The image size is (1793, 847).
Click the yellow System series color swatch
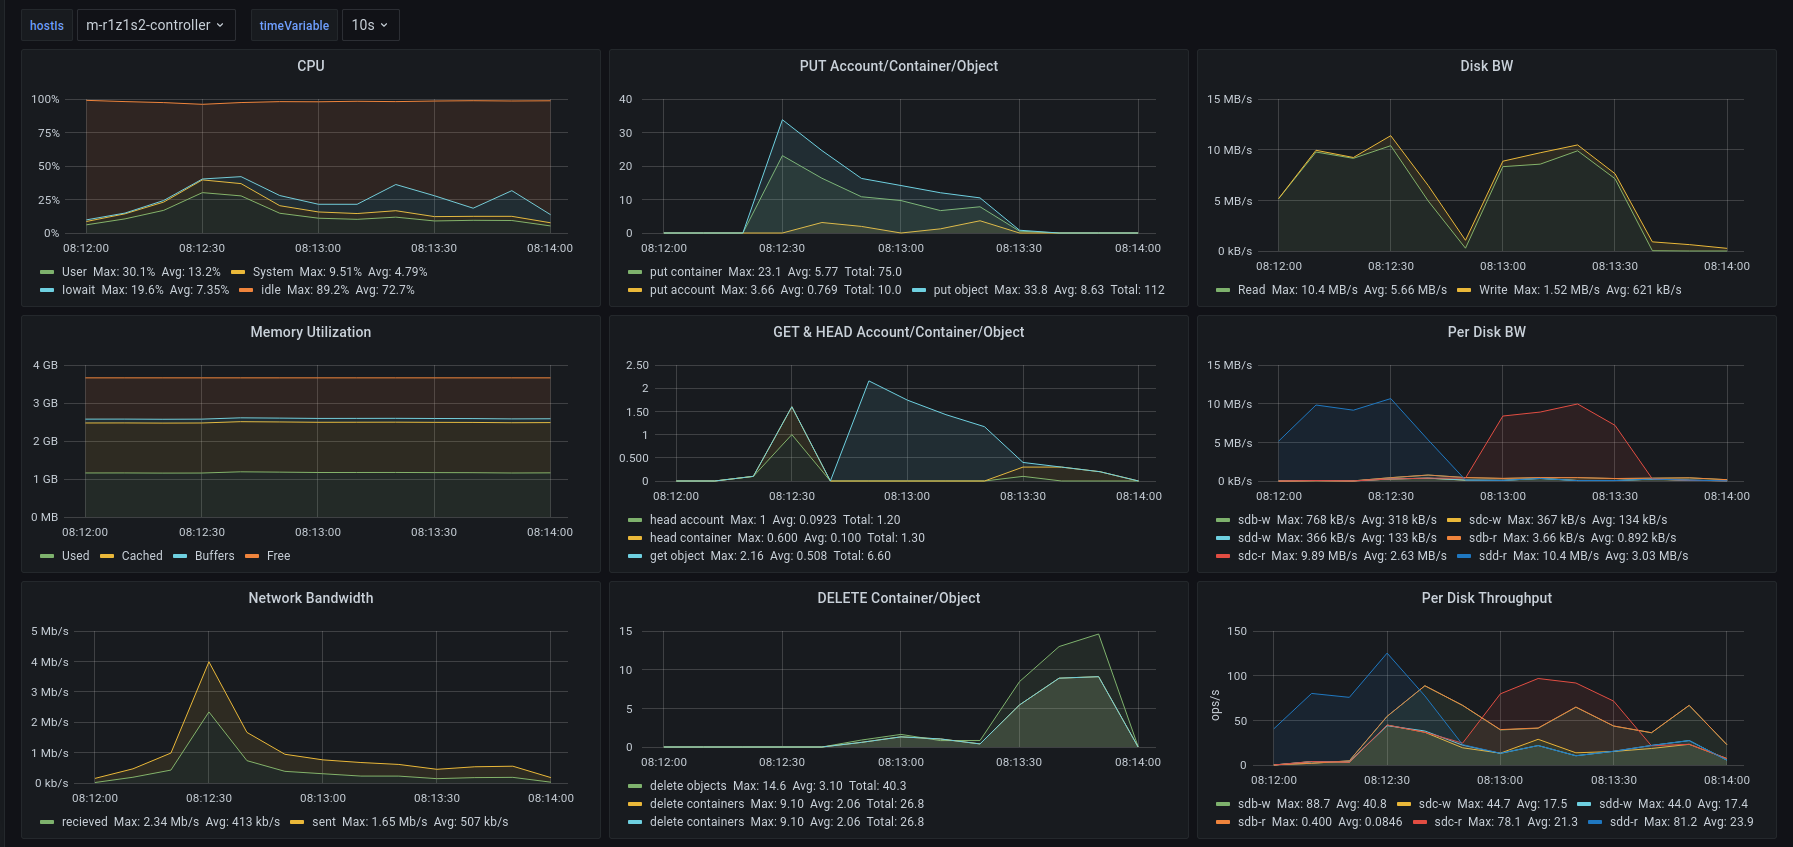click(238, 272)
